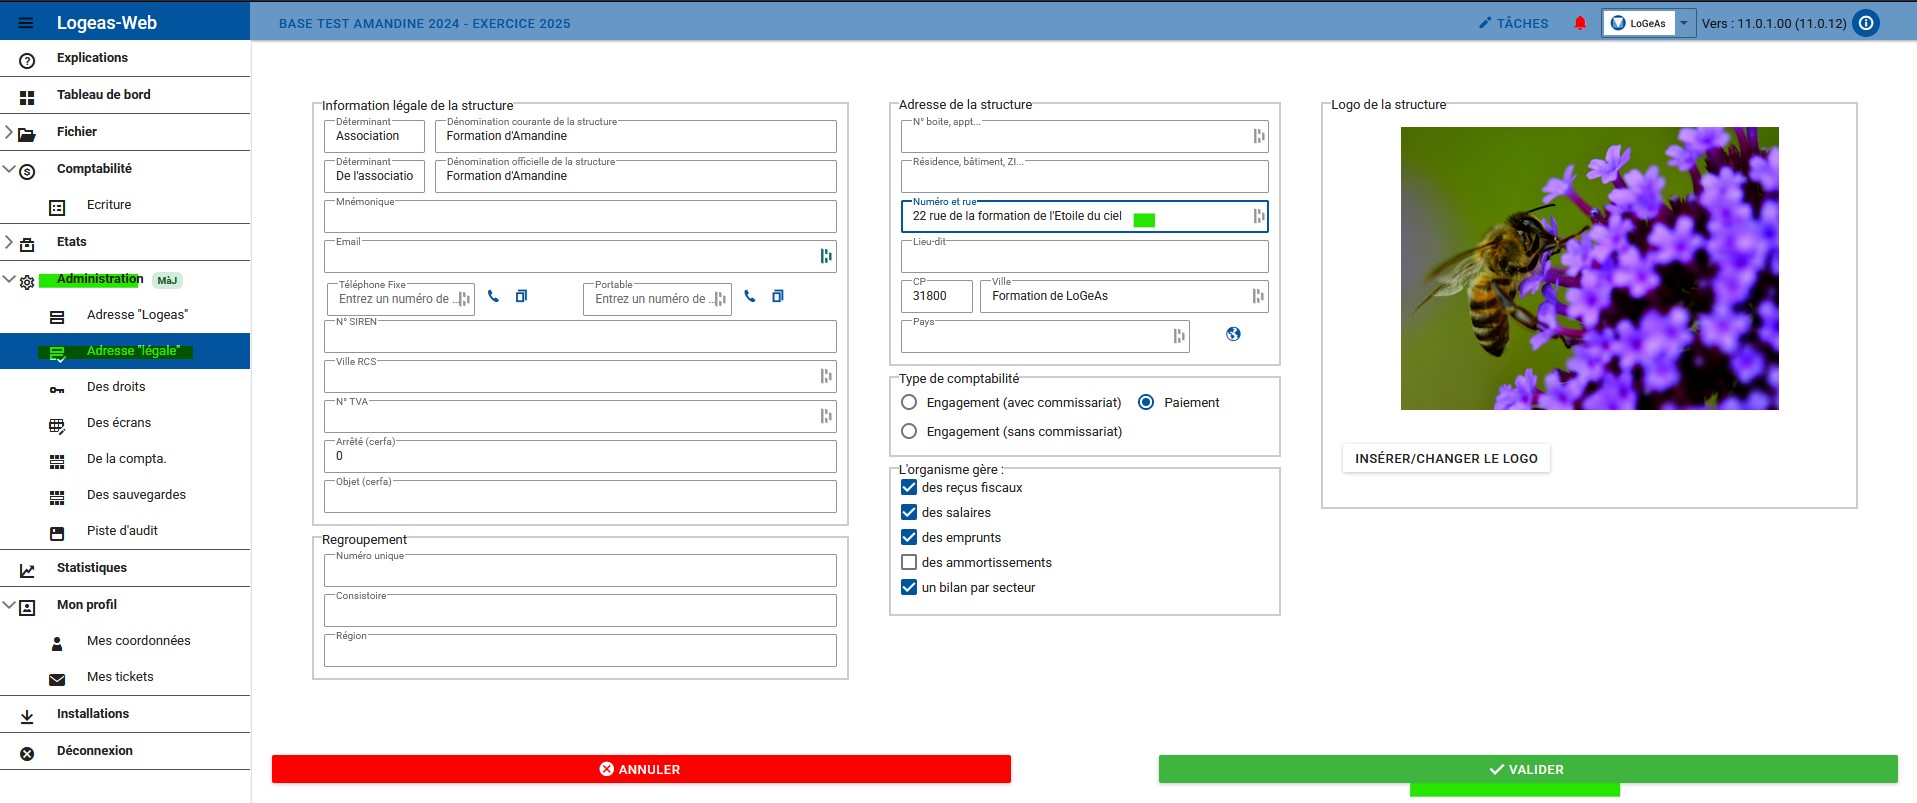This screenshot has height=803, width=1917.
Task: Click the globe icon next to Pays field
Action: coord(1233,334)
